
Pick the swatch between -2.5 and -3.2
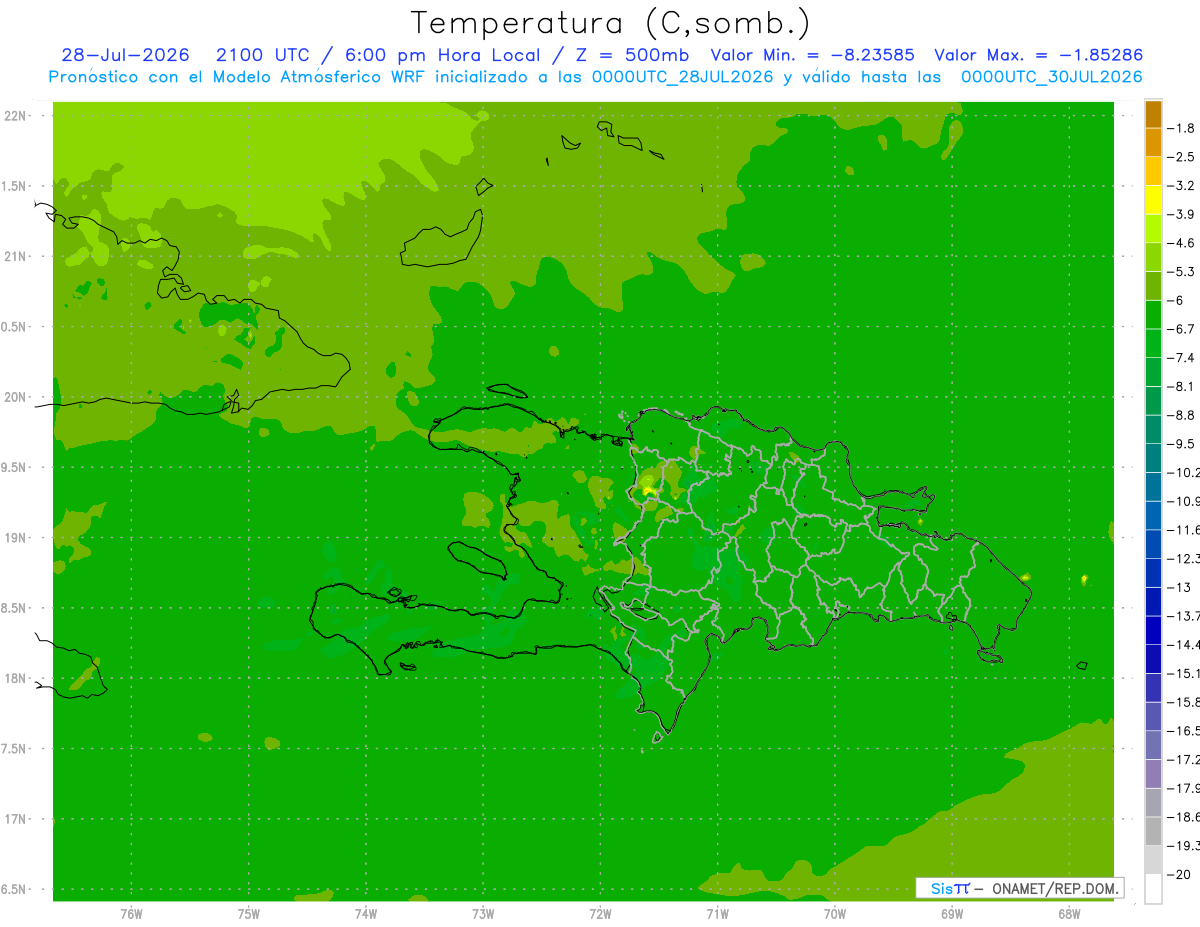pos(1153,171)
